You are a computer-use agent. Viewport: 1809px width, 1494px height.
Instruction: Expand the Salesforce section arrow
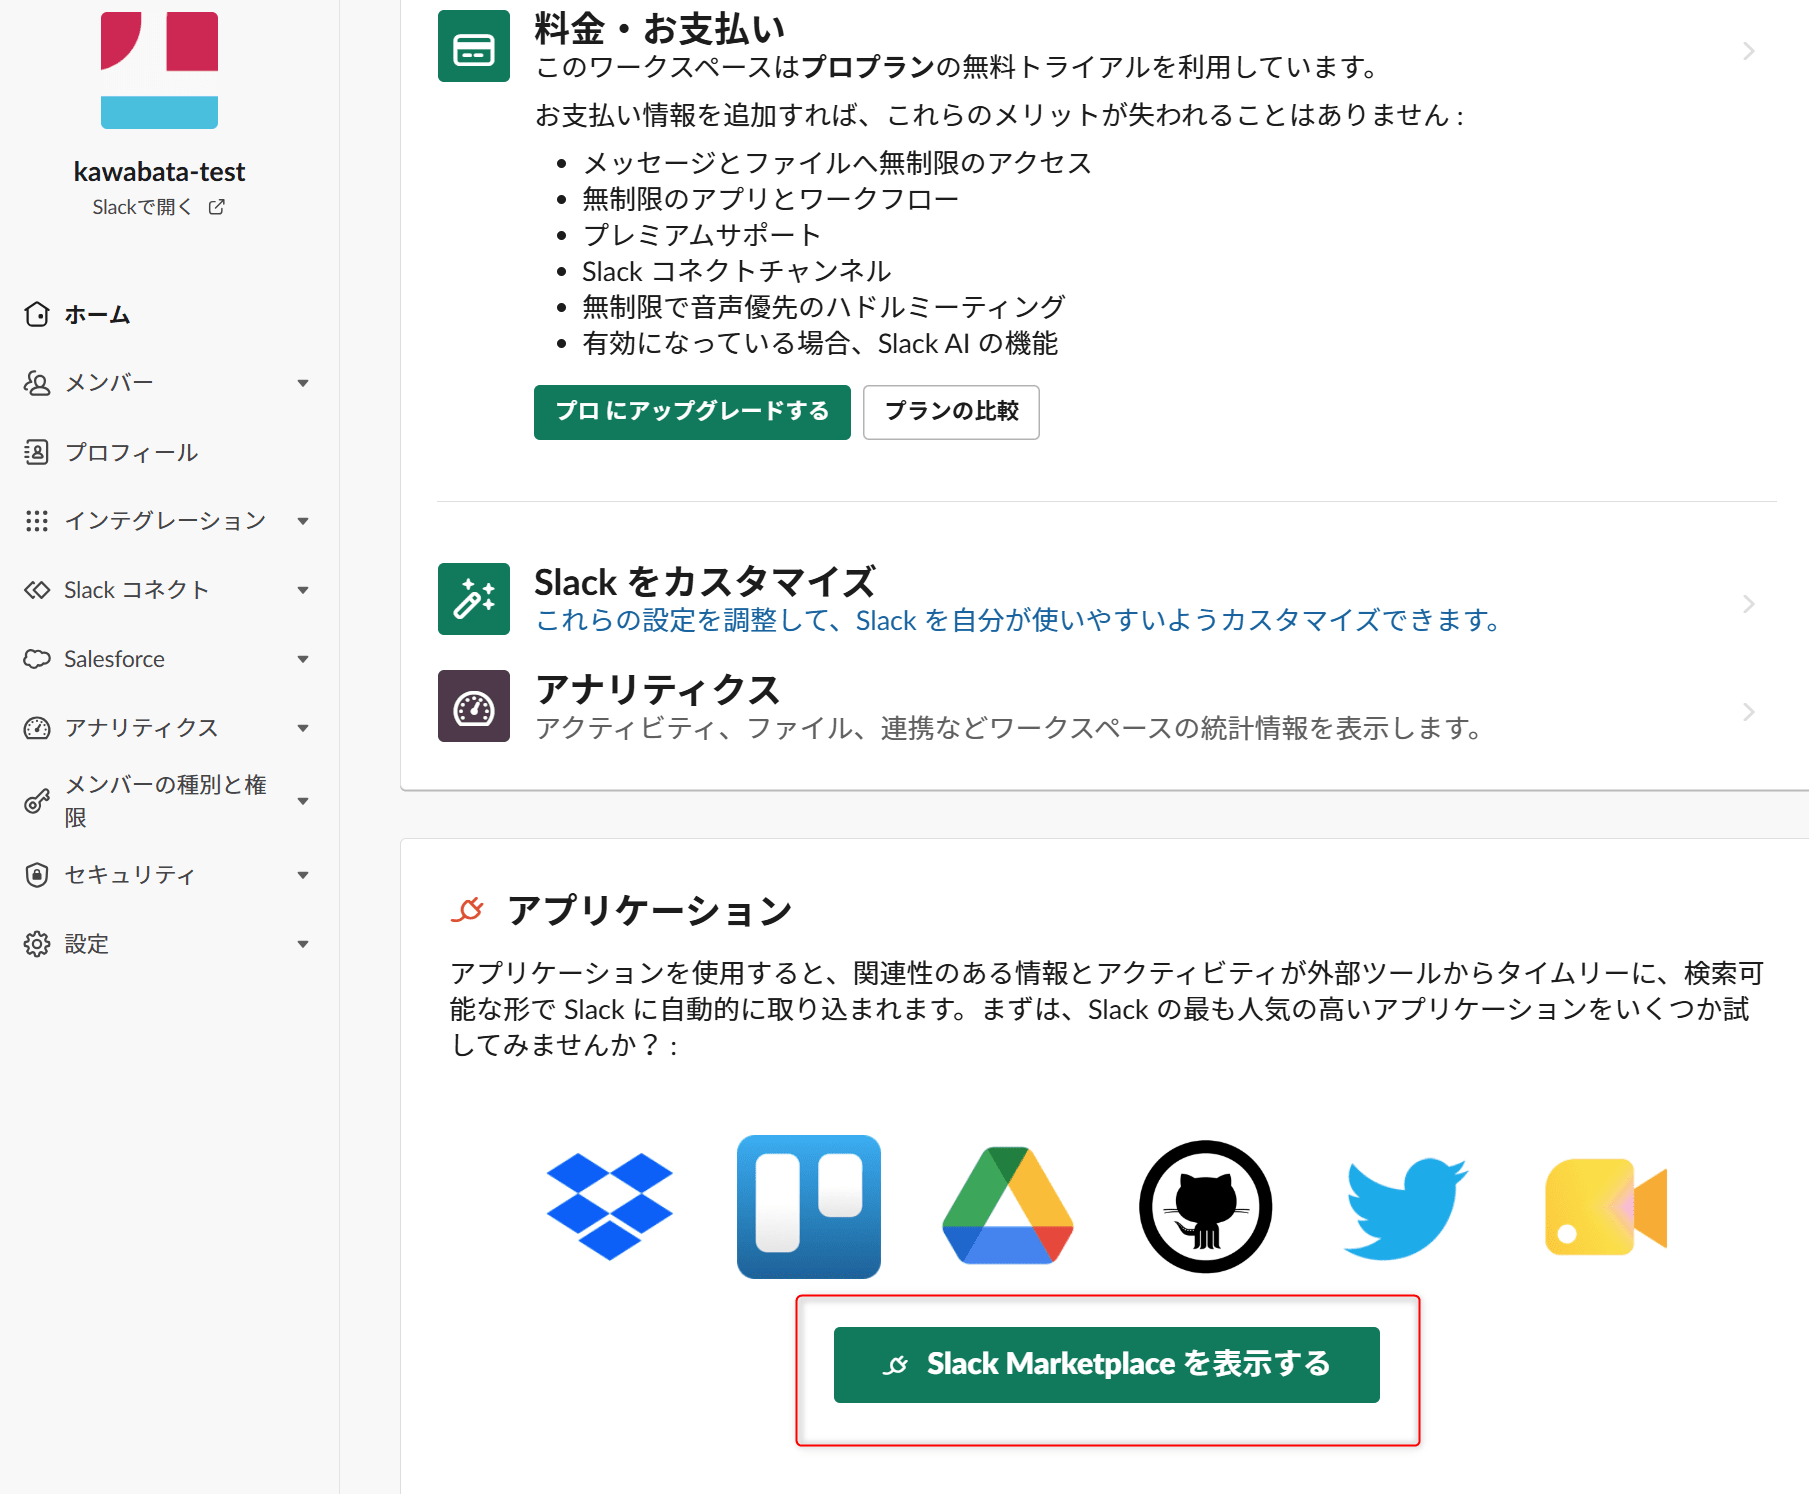pos(303,659)
